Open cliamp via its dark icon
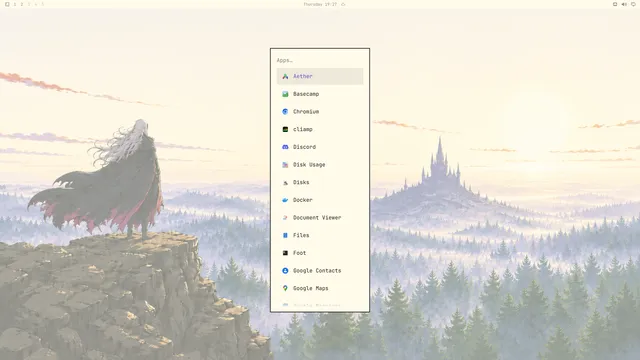Viewport: 640px width, 360px height. click(x=285, y=129)
